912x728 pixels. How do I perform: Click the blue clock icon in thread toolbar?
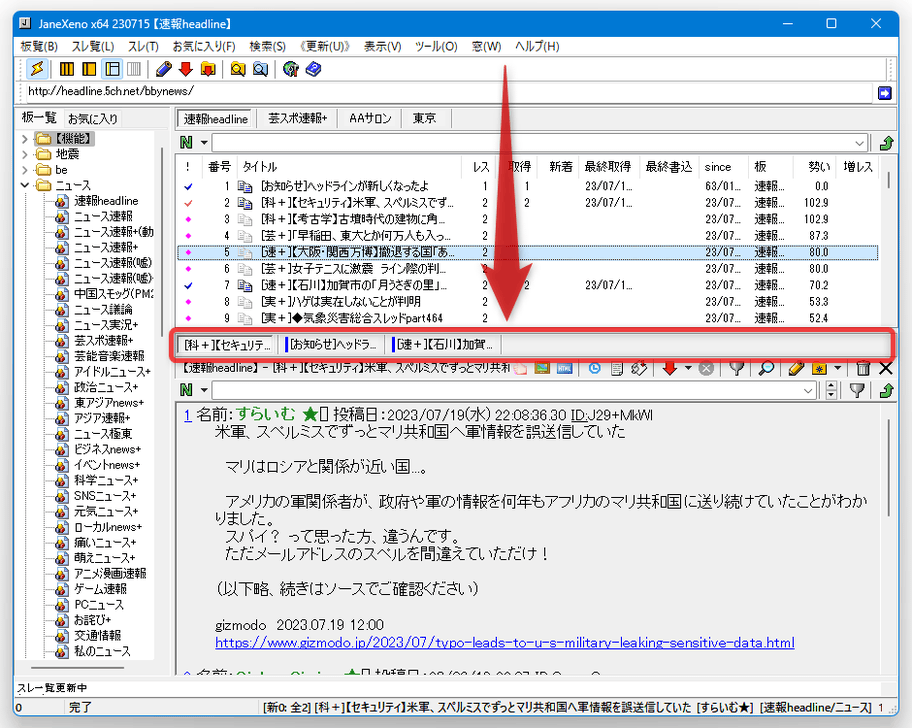[594, 368]
